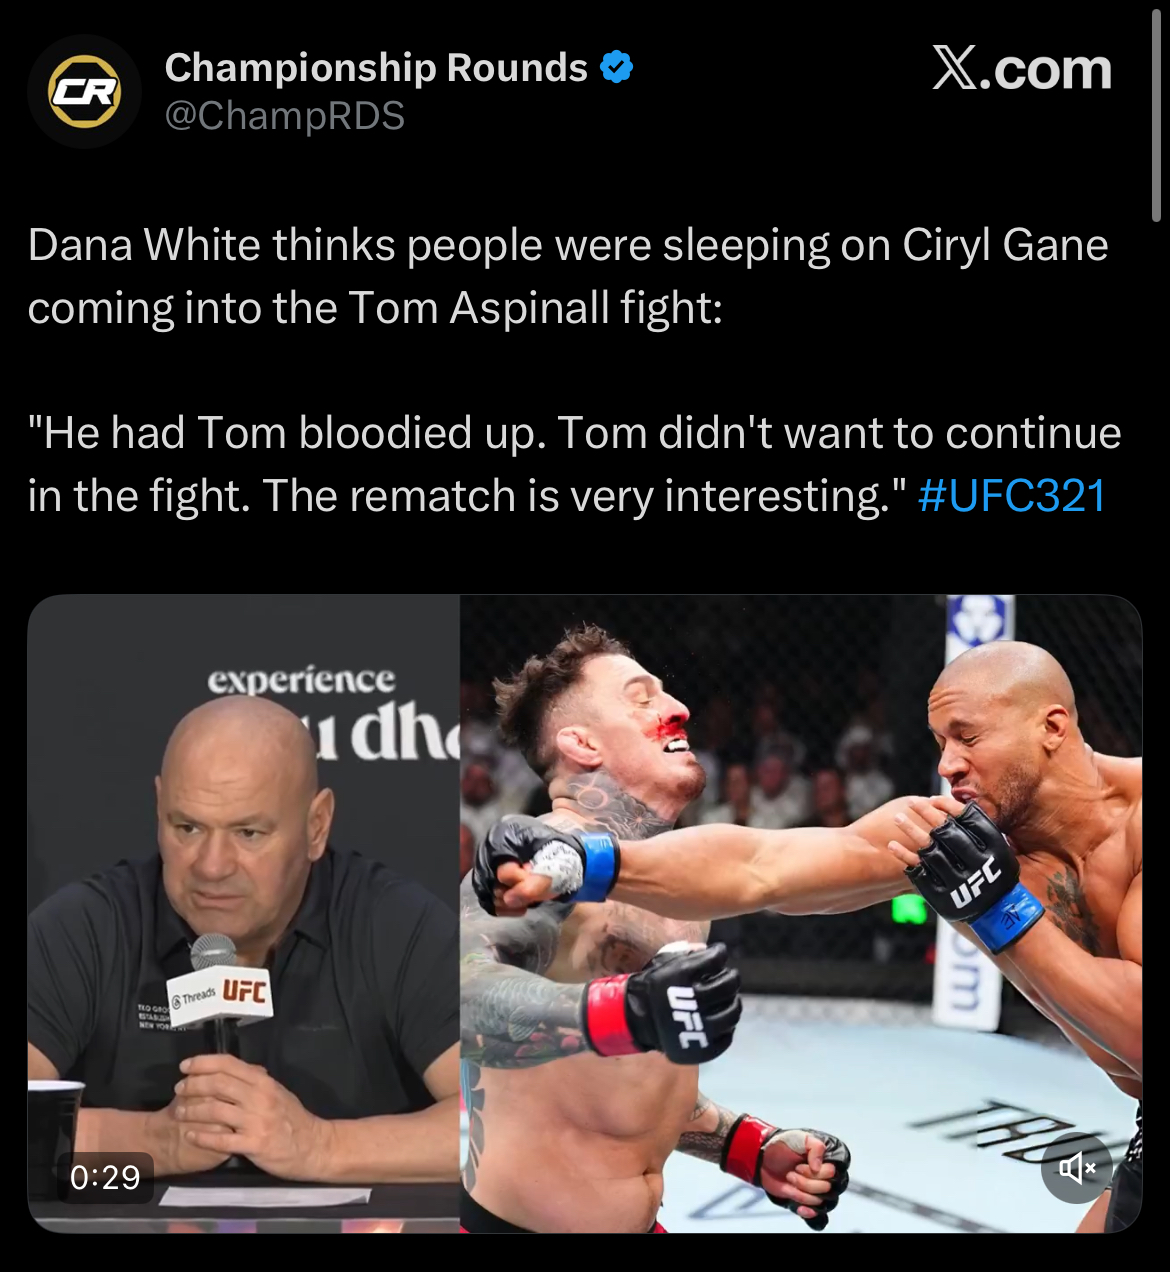Unmute the video with the speaker icon
The width and height of the screenshot is (1170, 1272).
[x=1077, y=1167]
